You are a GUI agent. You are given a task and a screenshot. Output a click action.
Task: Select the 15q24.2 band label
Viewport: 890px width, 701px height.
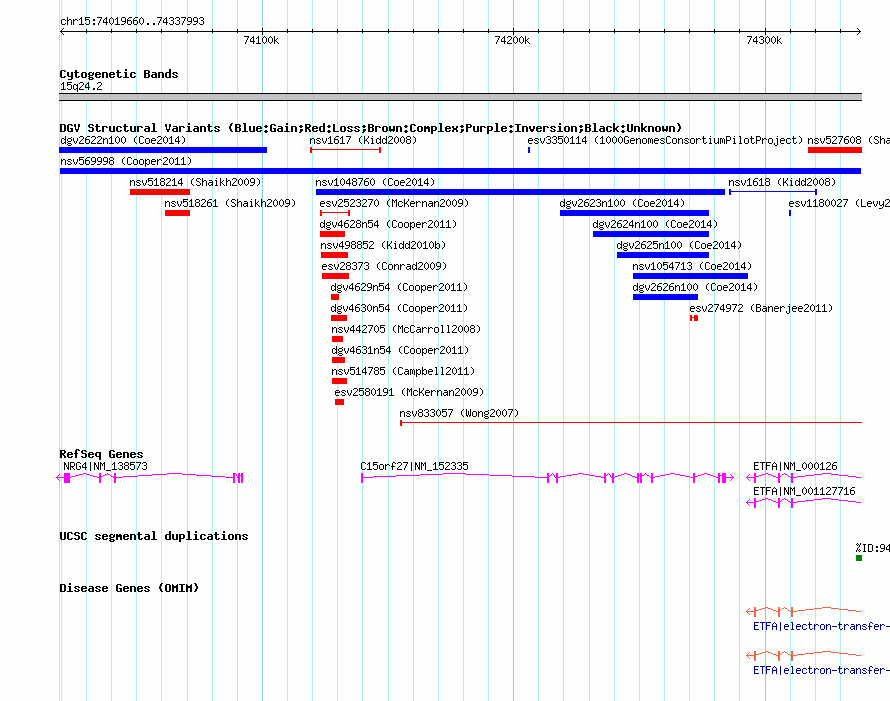[81, 86]
